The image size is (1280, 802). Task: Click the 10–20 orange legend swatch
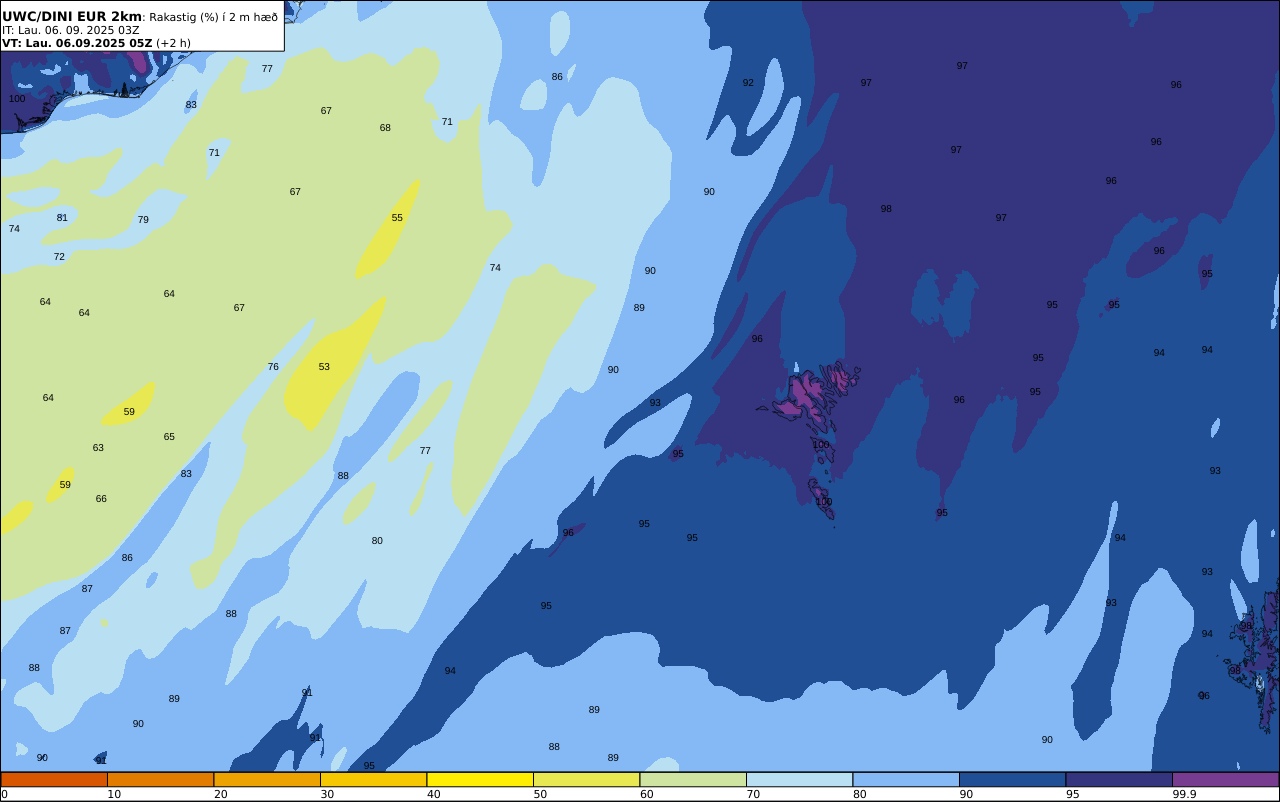tap(160, 779)
